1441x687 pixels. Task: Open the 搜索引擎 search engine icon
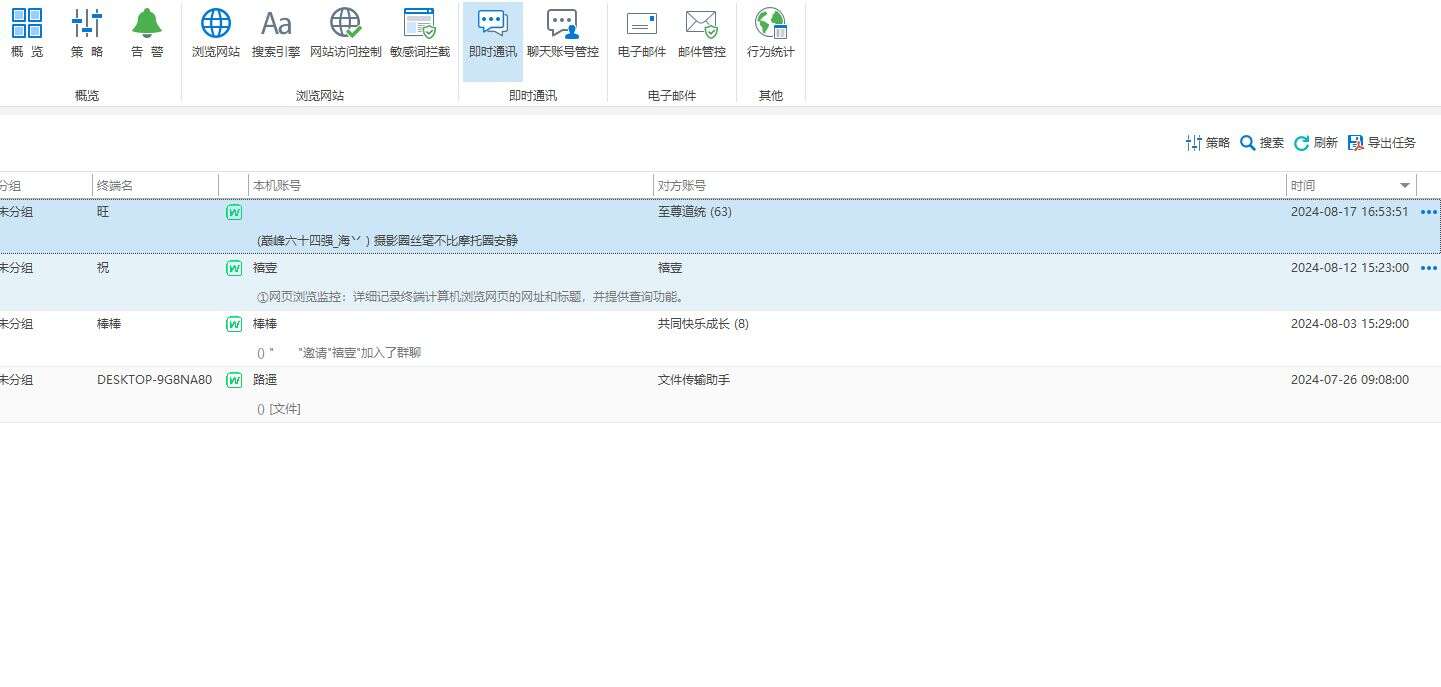click(276, 33)
